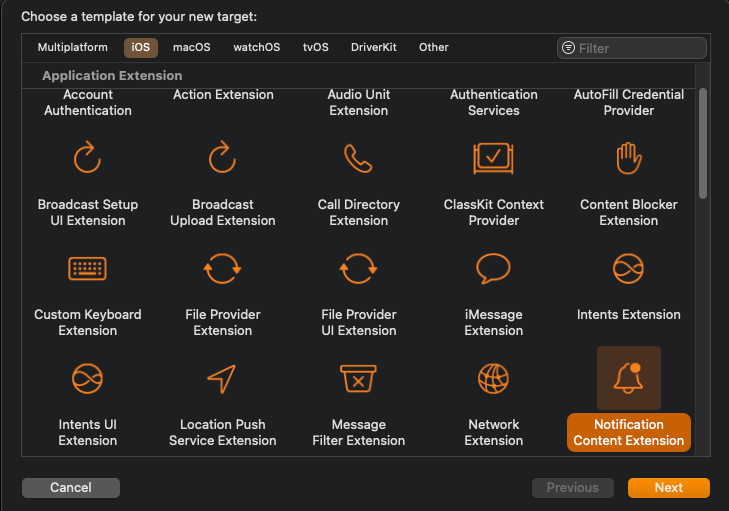Select the Account Authentication label
This screenshot has width=729, height=511.
coord(88,102)
